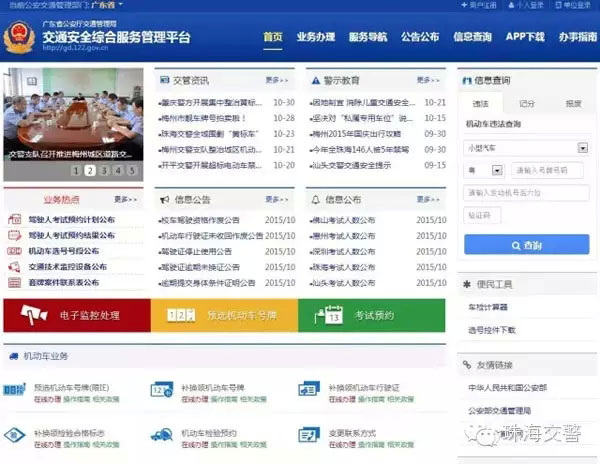Click 更多 in 信息公告 section
This screenshot has height=464, width=600.
coord(277,199)
